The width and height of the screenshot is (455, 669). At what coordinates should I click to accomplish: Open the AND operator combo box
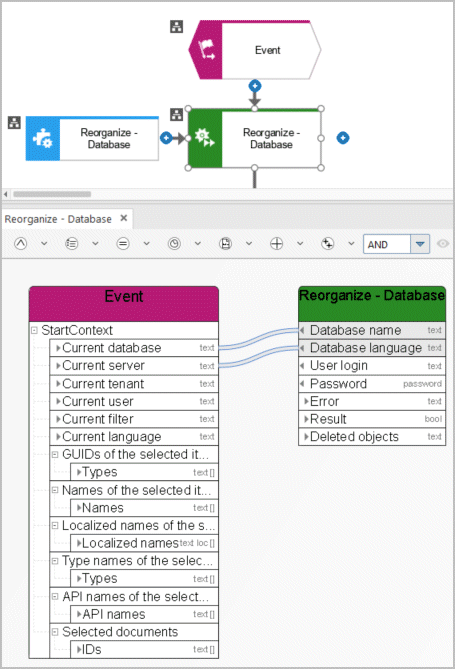[x=420, y=244]
